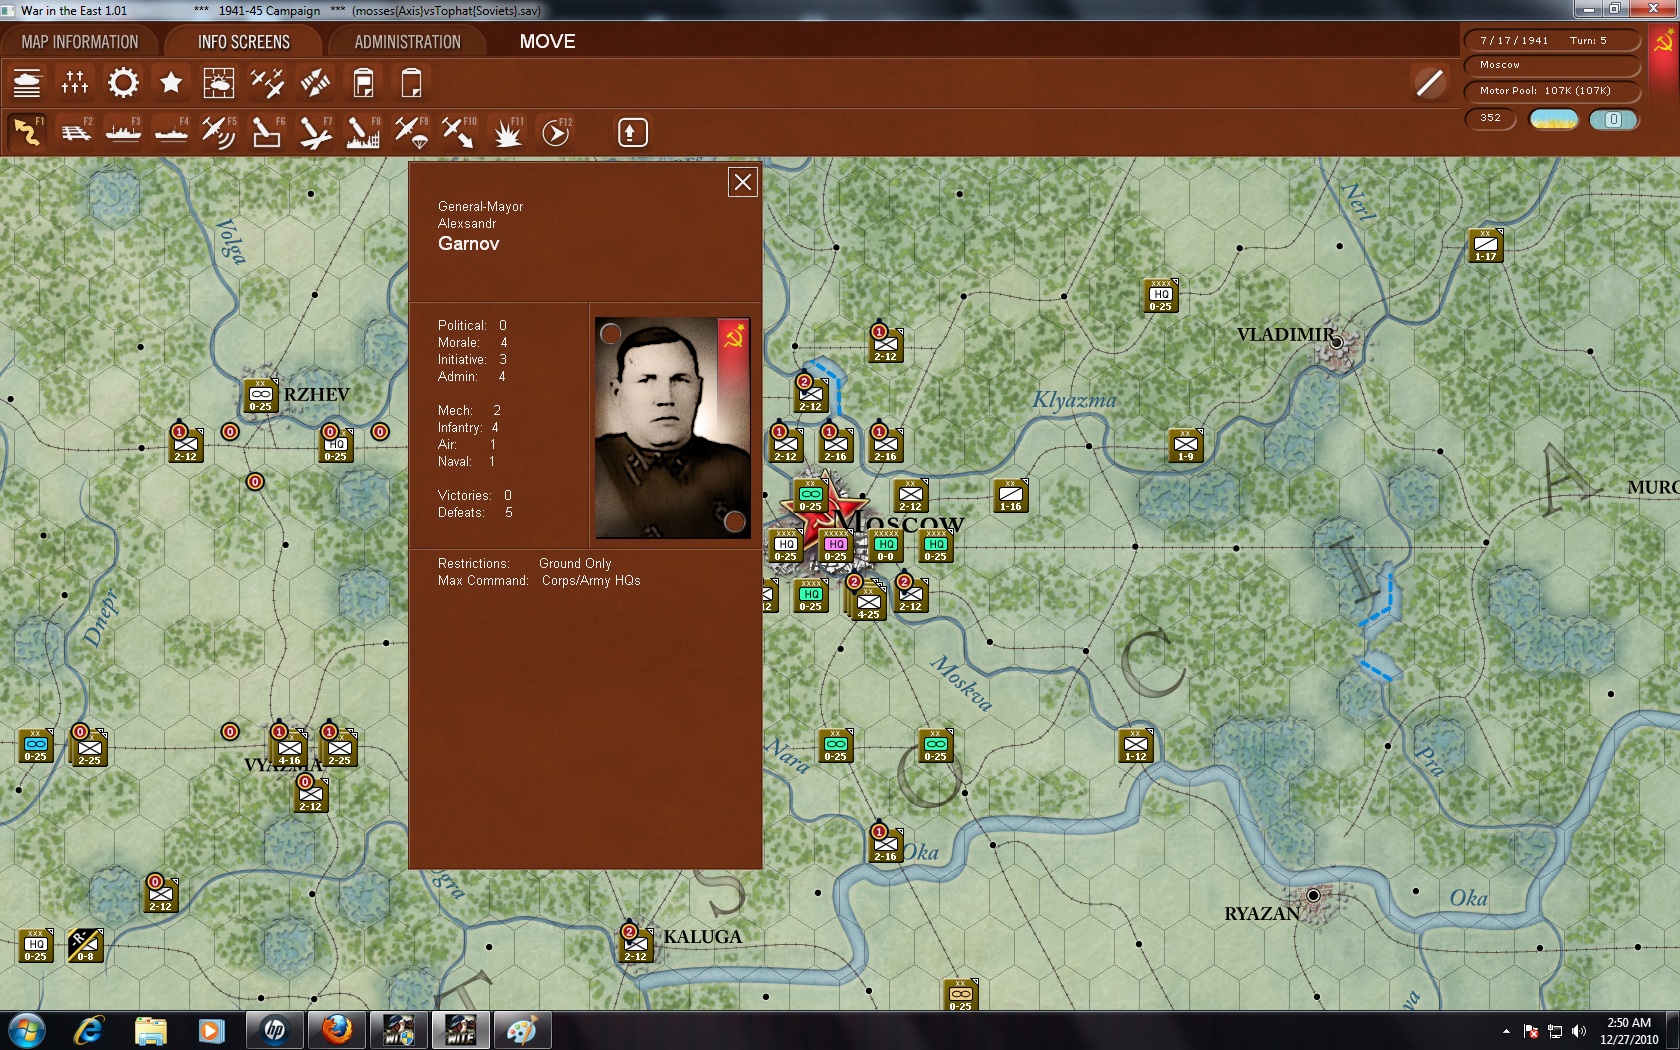This screenshot has height=1050, width=1680.
Task: Click the 352 value field
Action: [1491, 118]
